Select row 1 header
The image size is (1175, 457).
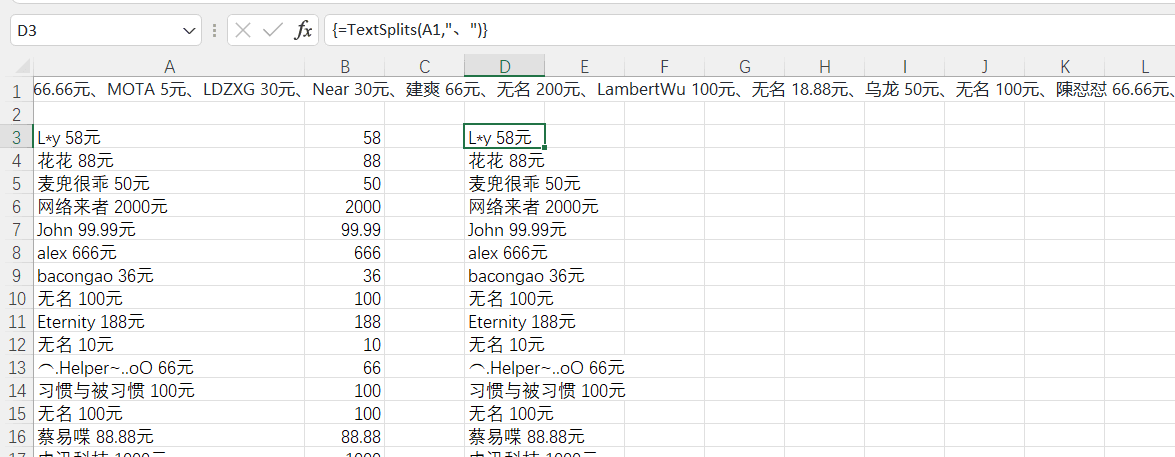click(16, 91)
